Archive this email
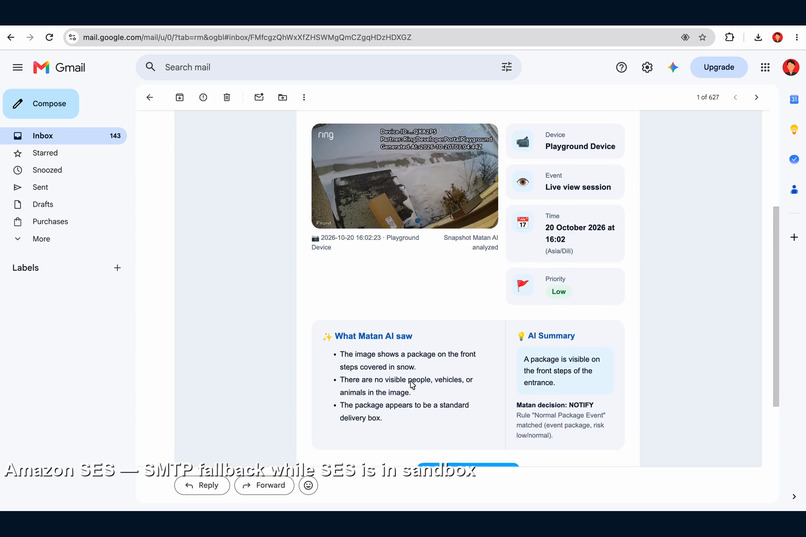This screenshot has height=537, width=806. tap(179, 97)
